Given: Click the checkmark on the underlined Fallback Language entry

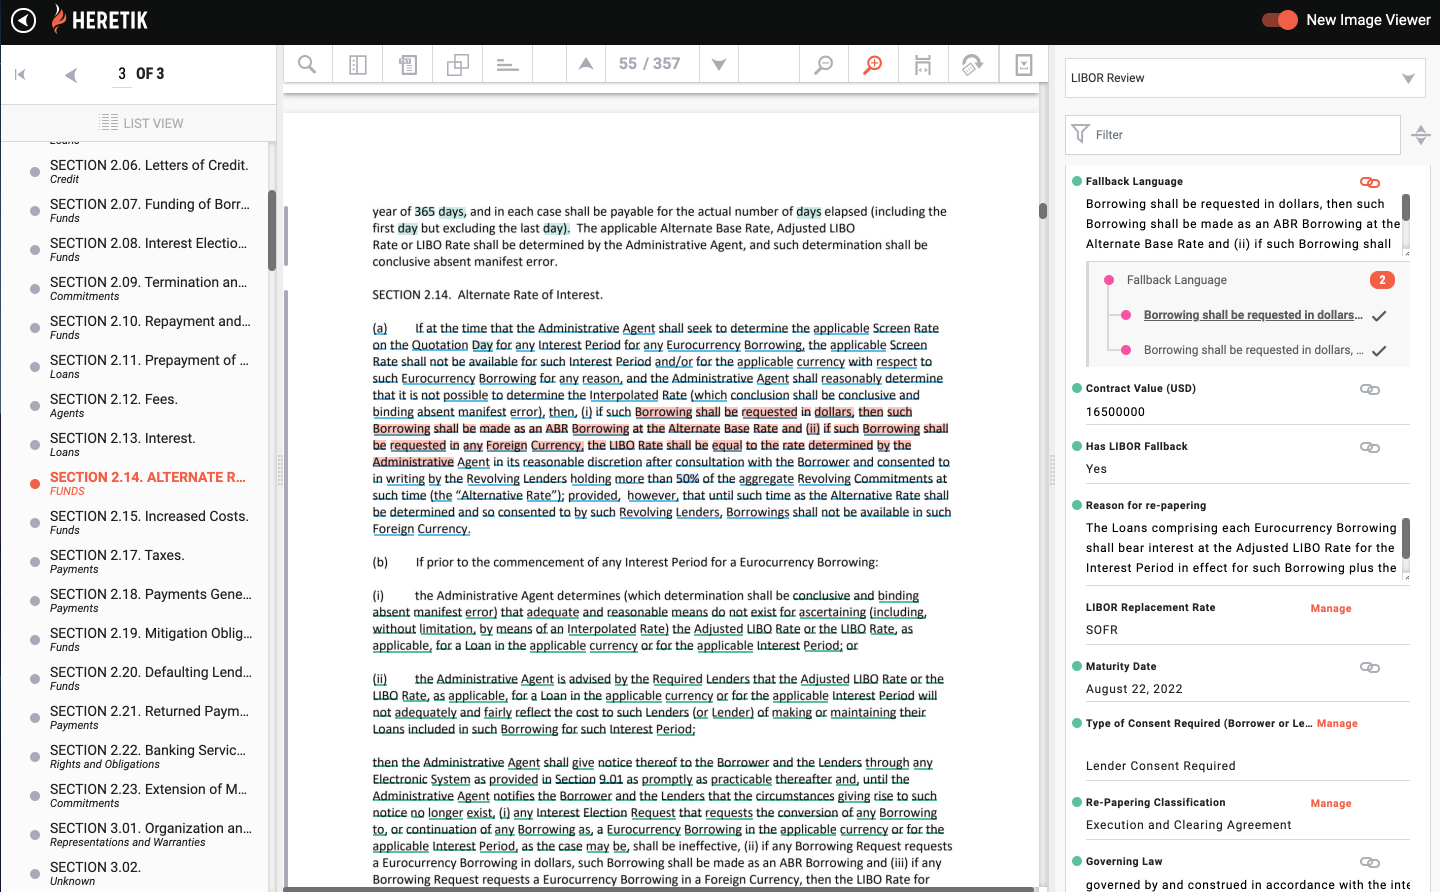Looking at the screenshot, I should pyautogui.click(x=1379, y=316).
